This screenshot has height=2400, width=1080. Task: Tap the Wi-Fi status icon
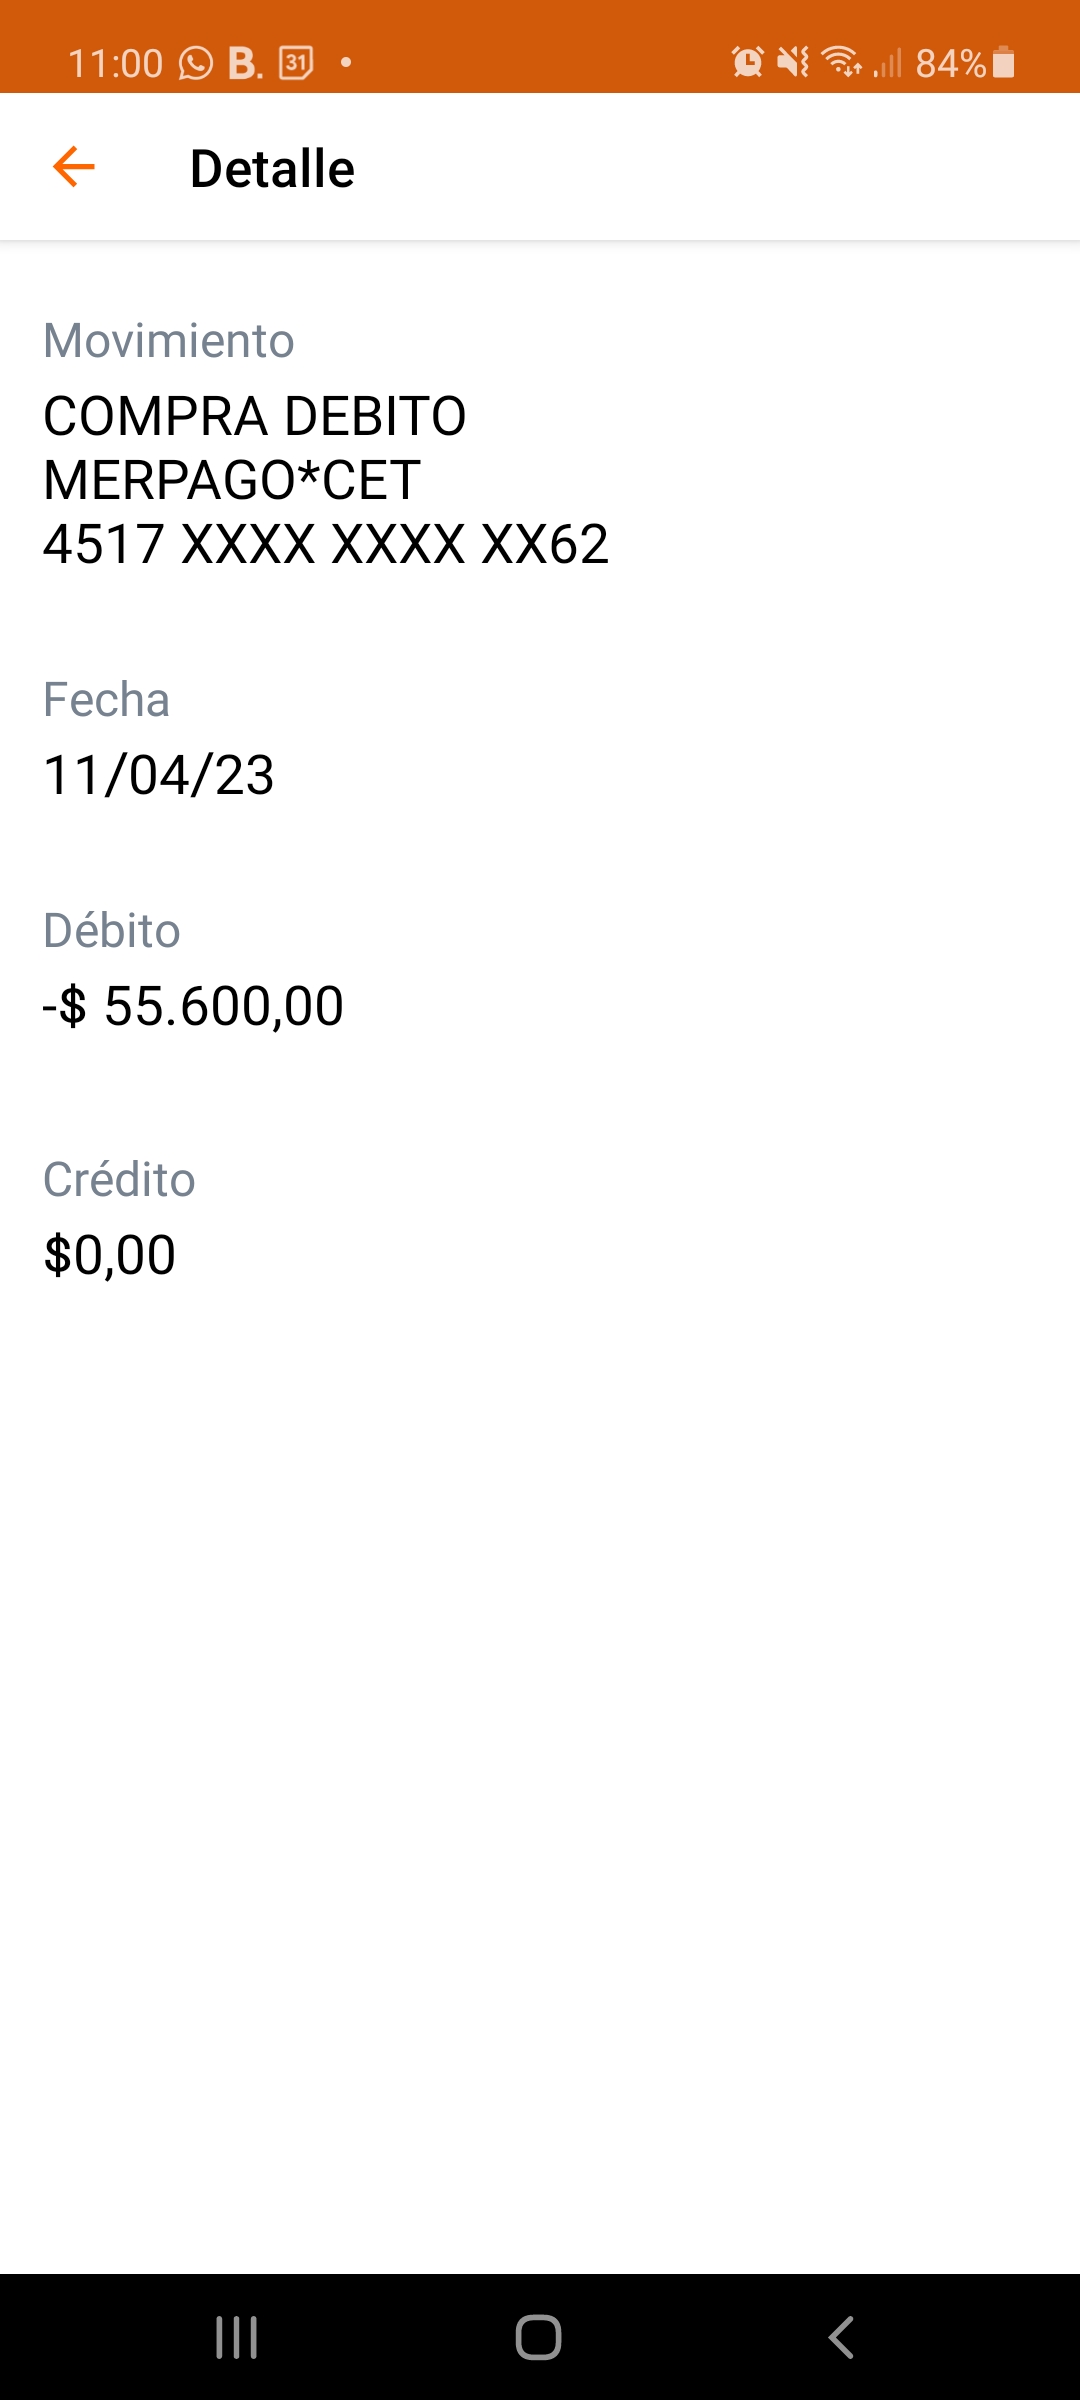(x=840, y=63)
